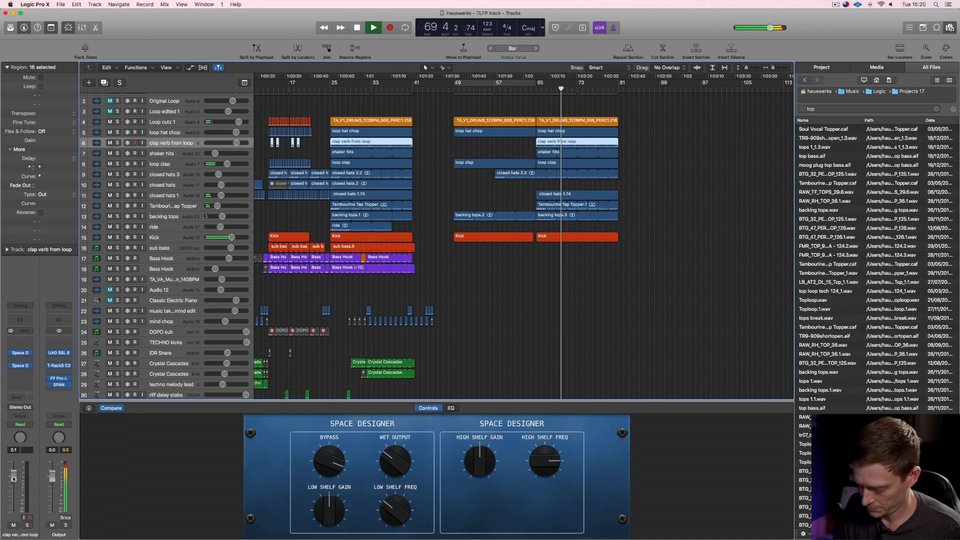Open the Editors scissors button

coord(96,28)
